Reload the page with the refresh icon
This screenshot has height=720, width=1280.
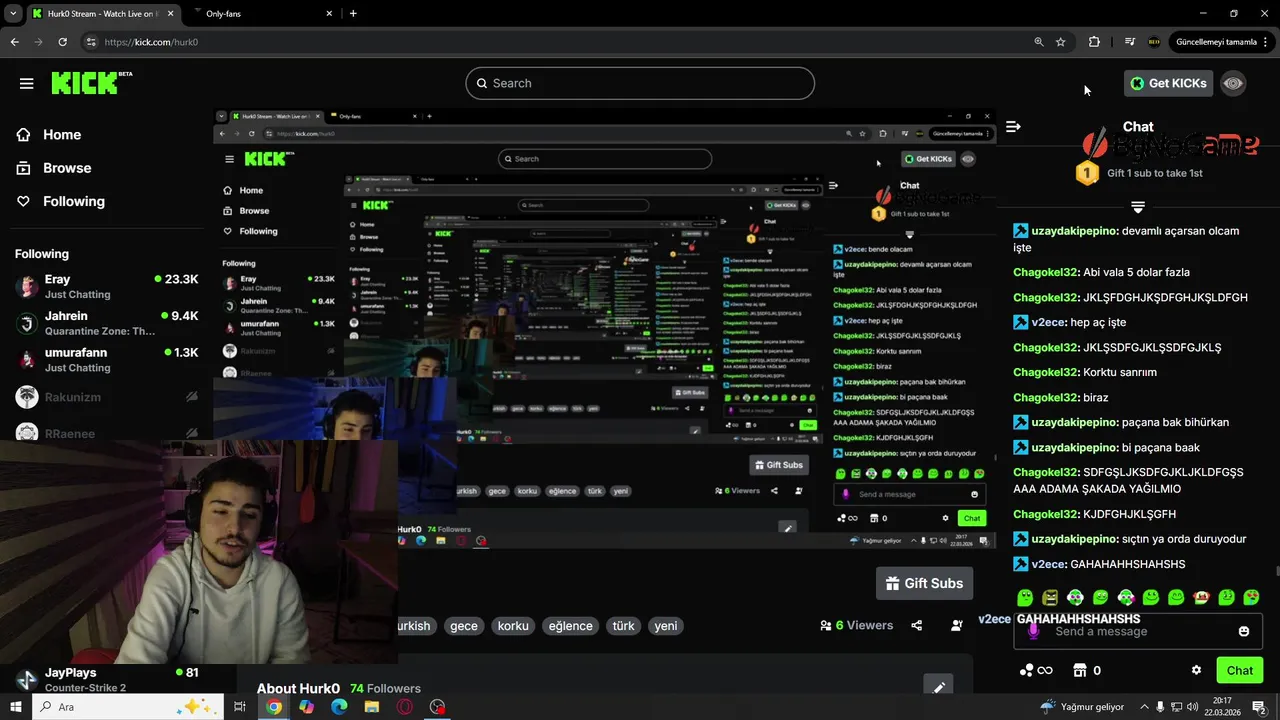point(62,42)
